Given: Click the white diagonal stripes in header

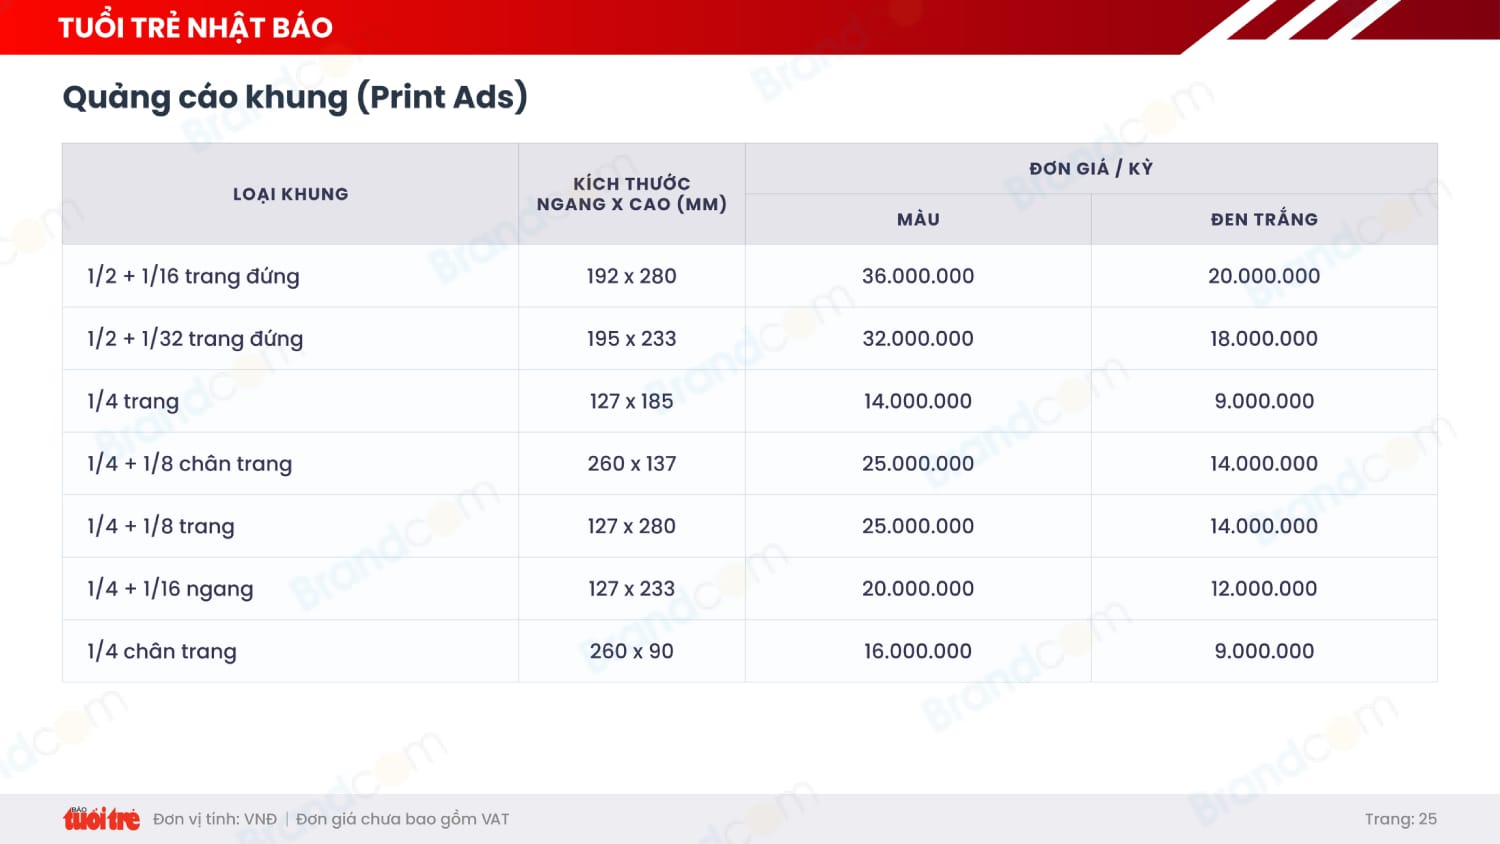Looking at the screenshot, I should 1310,20.
